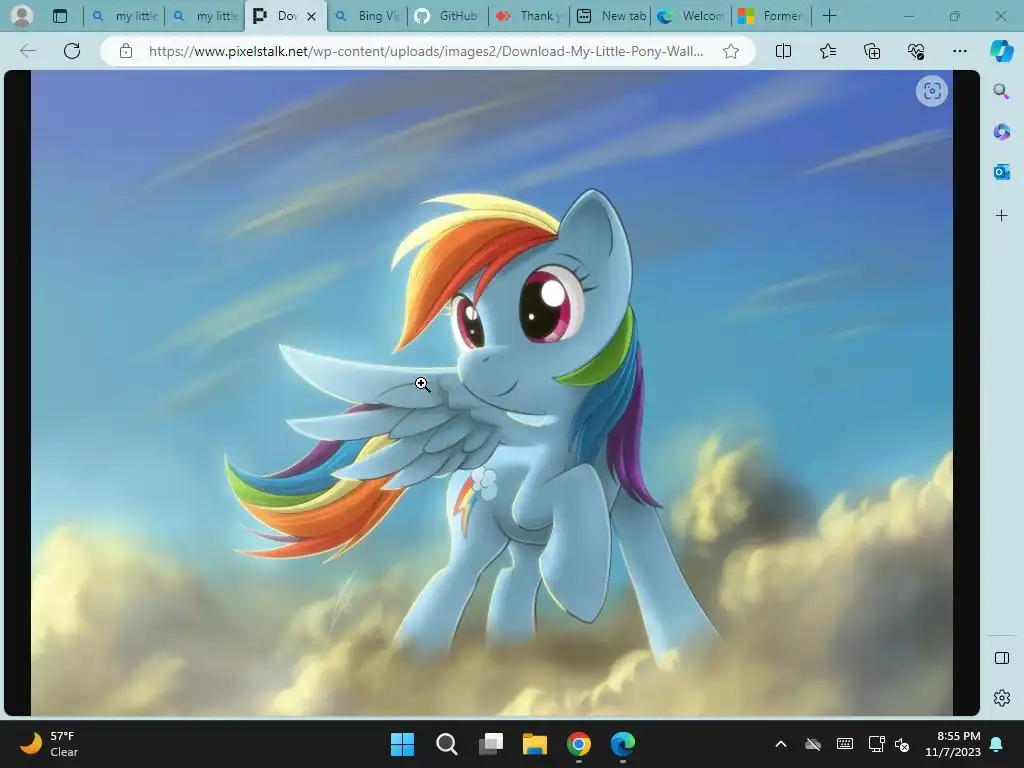Add a new sidebar app

(1001, 216)
